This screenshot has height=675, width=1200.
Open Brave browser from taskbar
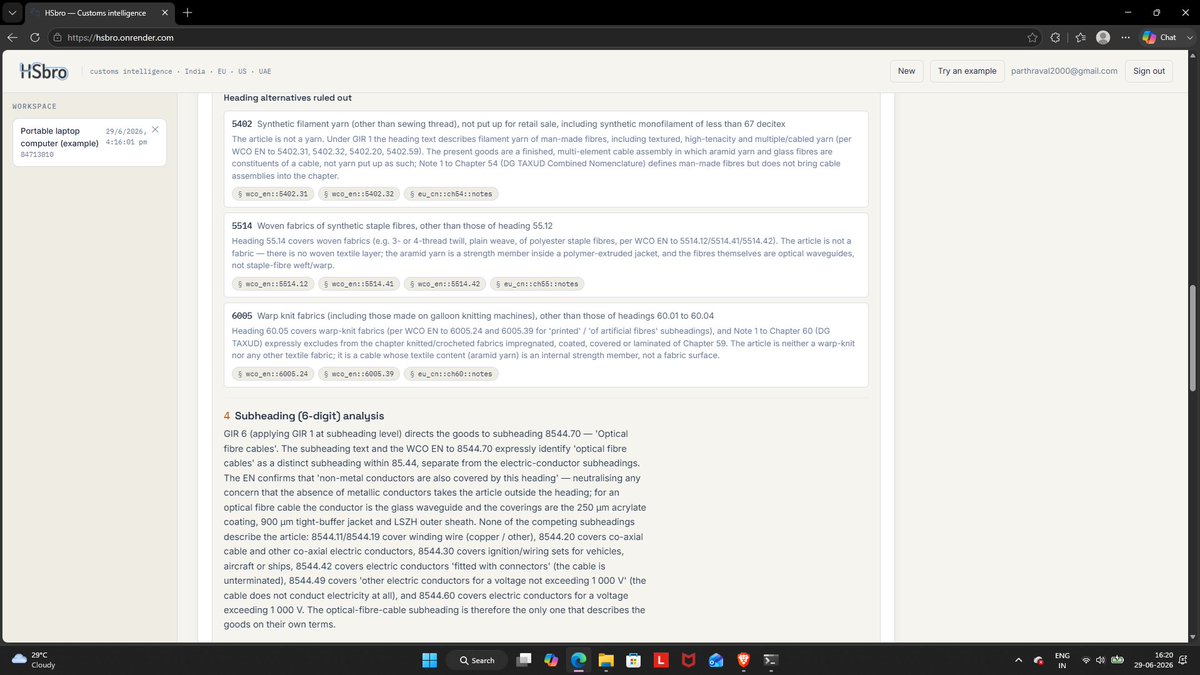[x=743, y=660]
